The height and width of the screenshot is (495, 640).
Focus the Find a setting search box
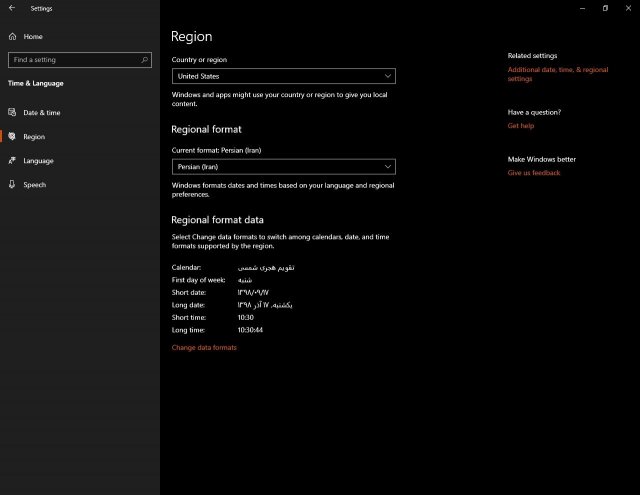[80, 60]
